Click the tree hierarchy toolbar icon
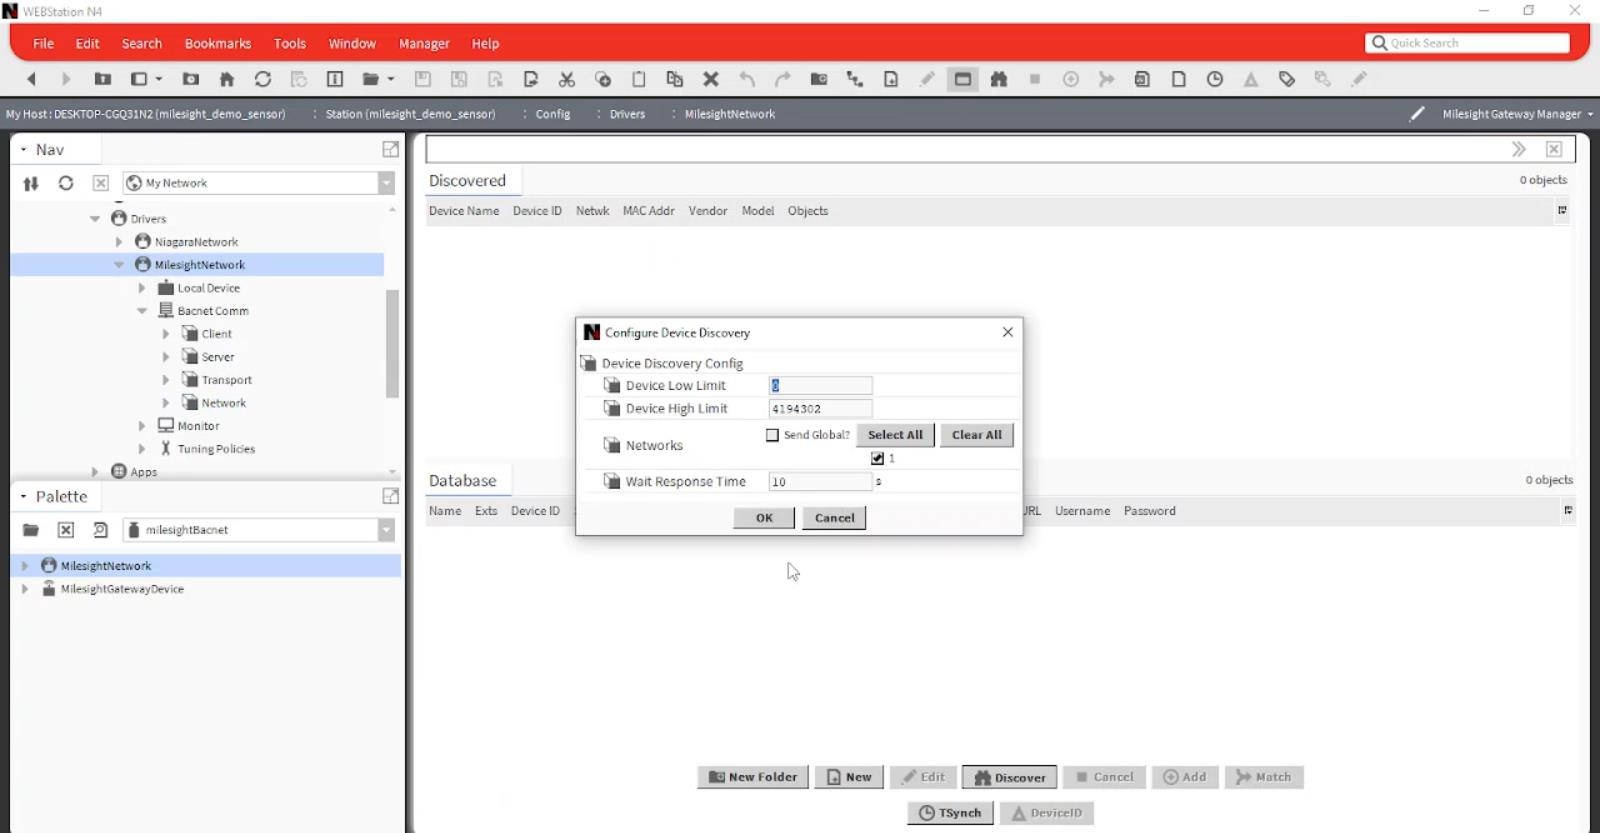This screenshot has width=1600, height=833. point(855,79)
